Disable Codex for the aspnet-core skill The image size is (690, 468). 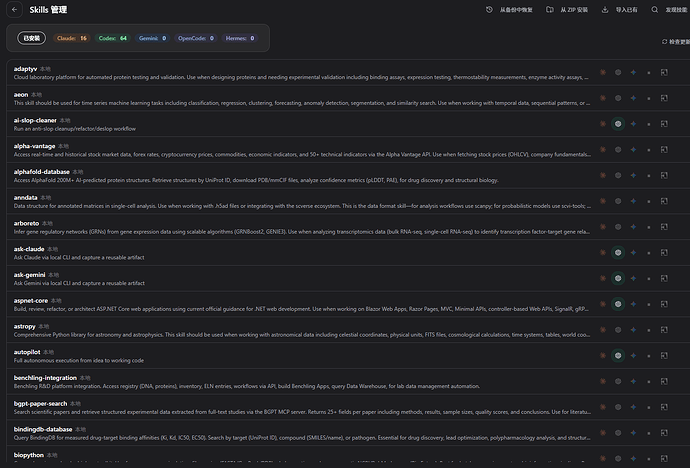(x=618, y=304)
